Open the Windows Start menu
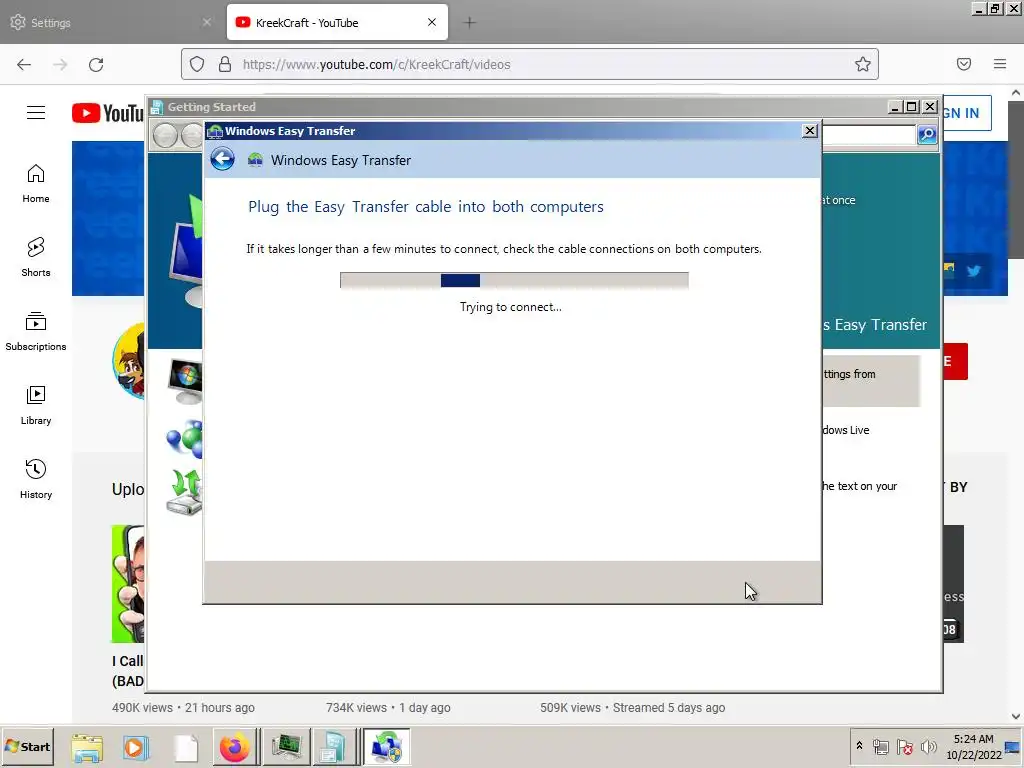 [x=27, y=746]
